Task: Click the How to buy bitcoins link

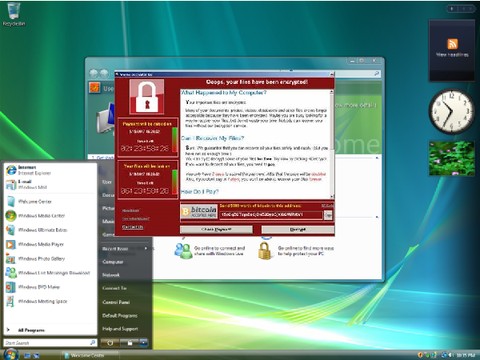Action: point(135,219)
